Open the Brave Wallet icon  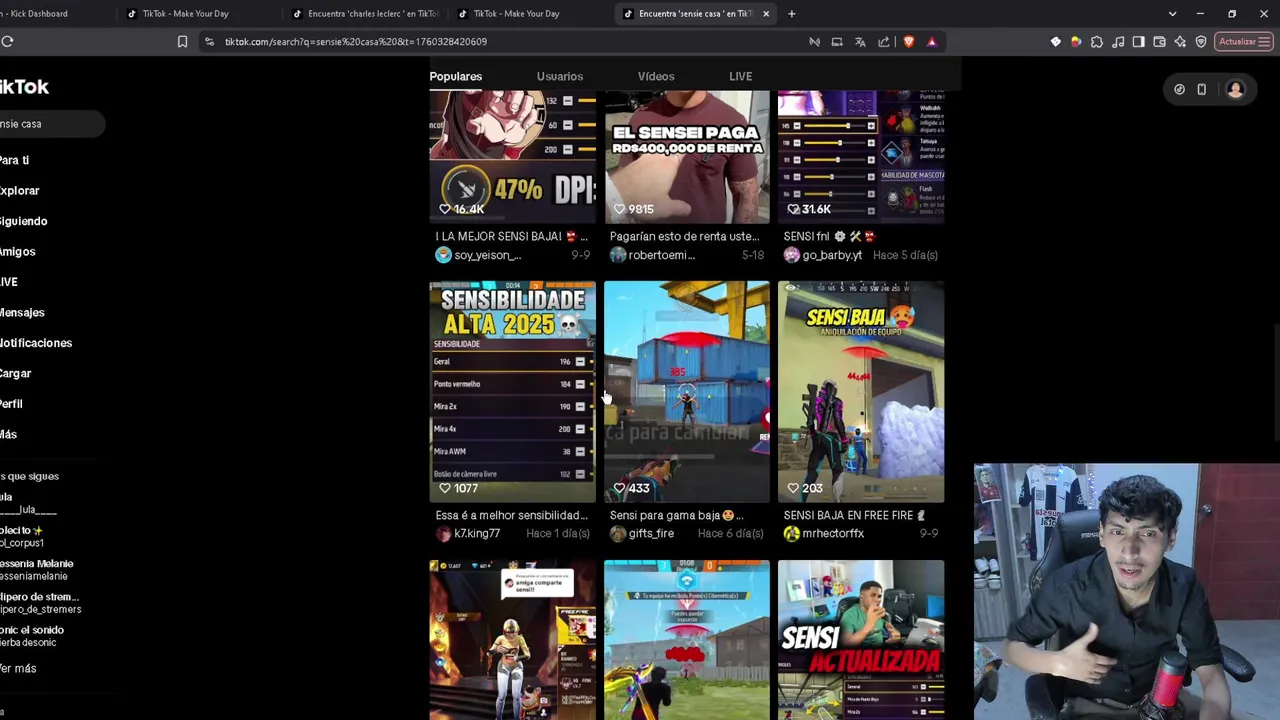(1160, 41)
